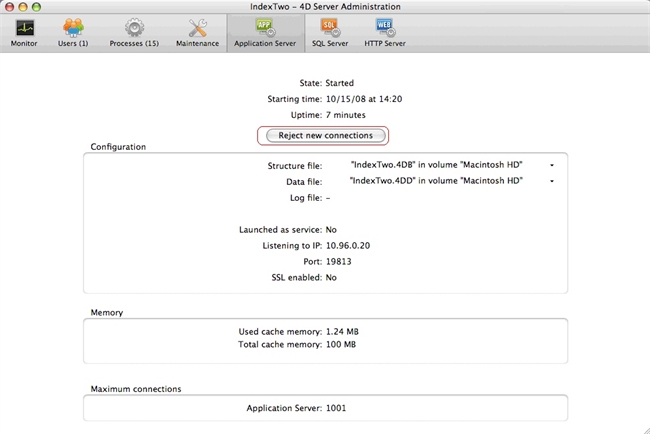The height and width of the screenshot is (434, 650).
Task: Select the Listening to IP address value
Action: click(348, 245)
